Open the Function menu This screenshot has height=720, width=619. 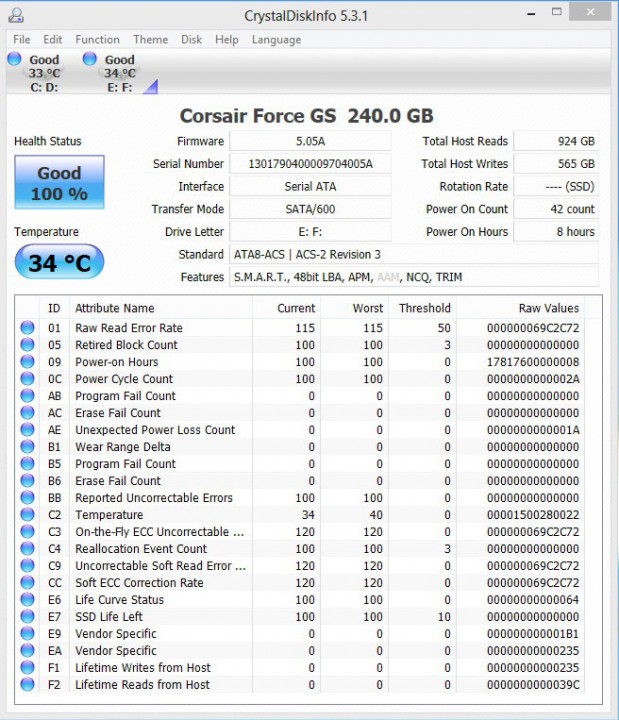click(x=97, y=39)
